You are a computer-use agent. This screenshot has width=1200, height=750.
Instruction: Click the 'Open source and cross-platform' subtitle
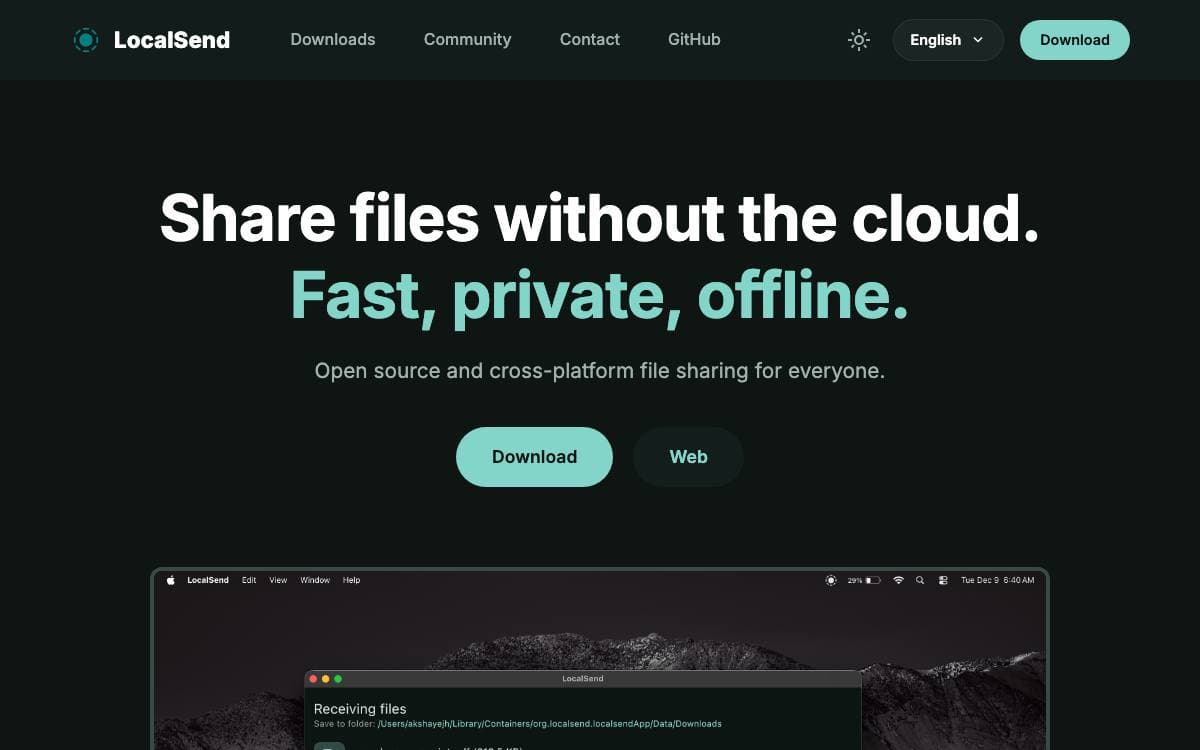click(x=600, y=371)
